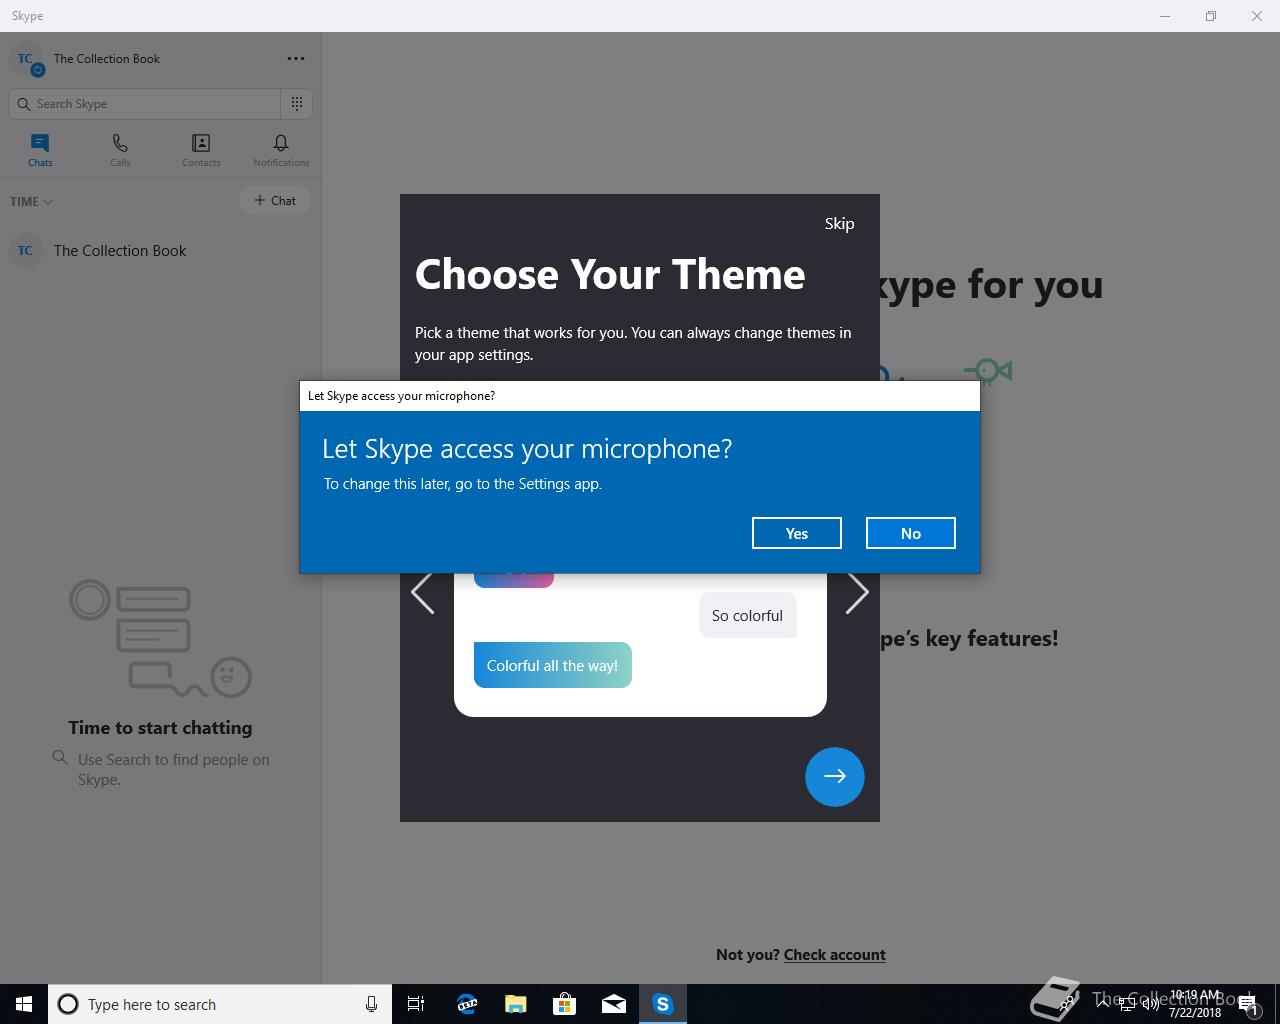The image size is (1280, 1024).
Task: Open The Collection Book conversation in the chat list
Action: [x=160, y=250]
